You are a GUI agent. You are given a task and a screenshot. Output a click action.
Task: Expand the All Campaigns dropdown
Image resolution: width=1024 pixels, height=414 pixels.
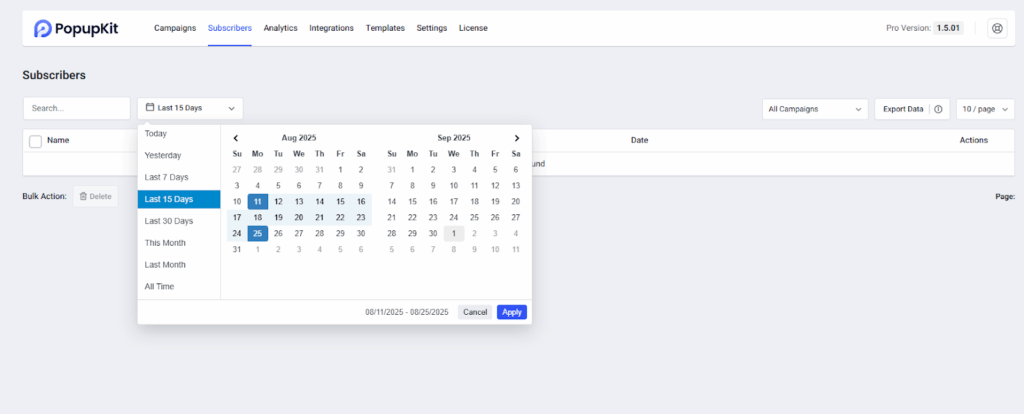pyautogui.click(x=814, y=108)
